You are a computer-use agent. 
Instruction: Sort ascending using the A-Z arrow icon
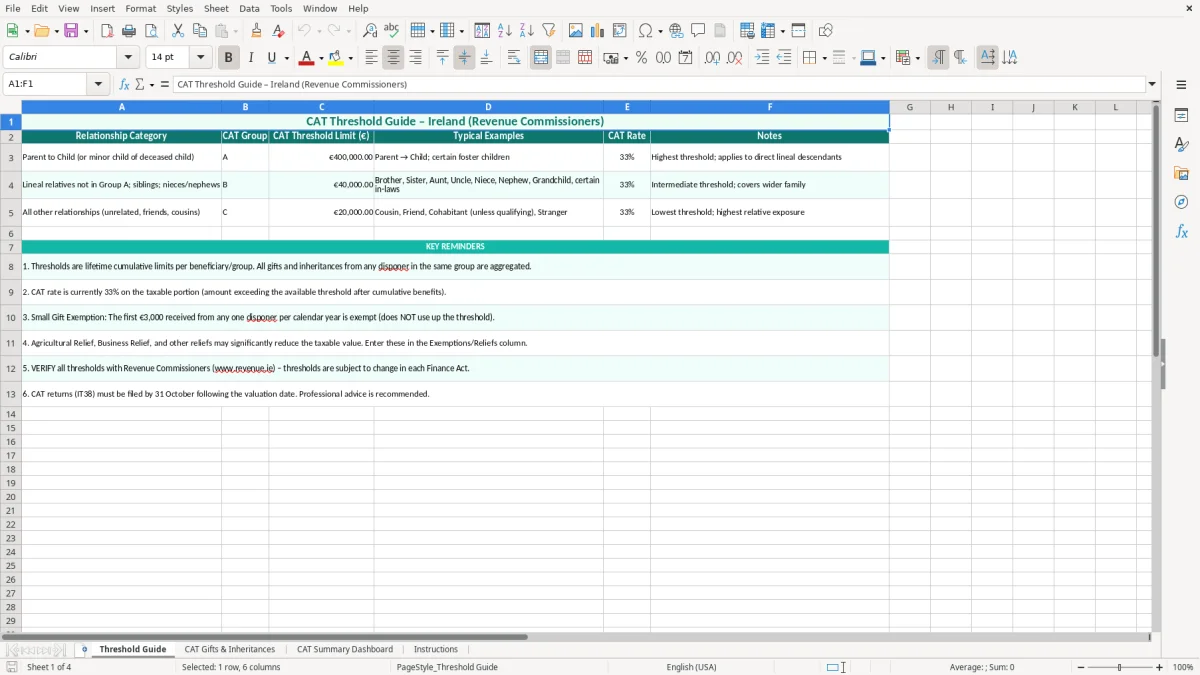point(505,31)
